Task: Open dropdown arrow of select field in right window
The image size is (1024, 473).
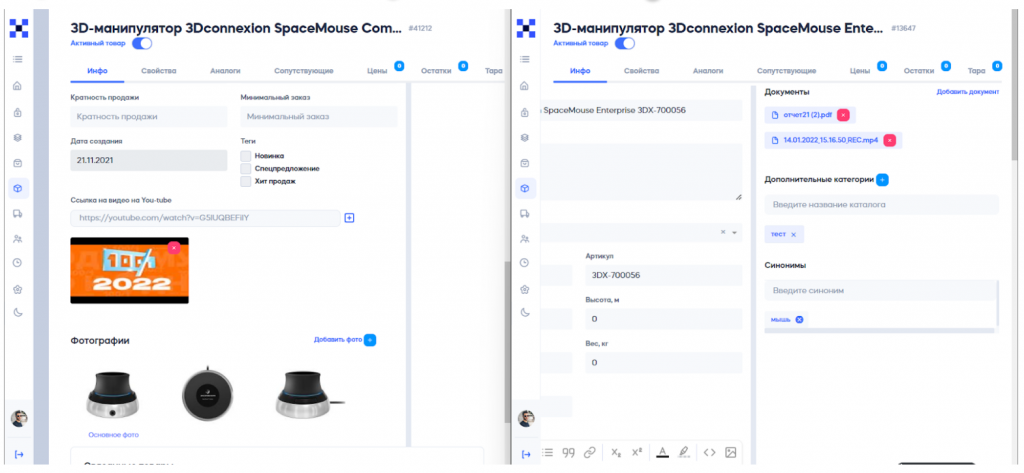Action: click(734, 233)
